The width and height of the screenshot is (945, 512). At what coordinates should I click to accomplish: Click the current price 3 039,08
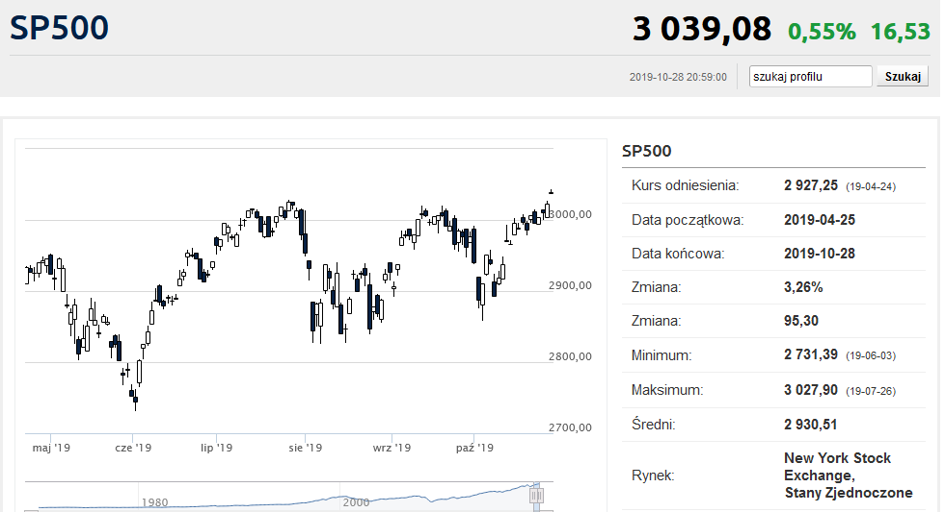pyautogui.click(x=702, y=29)
